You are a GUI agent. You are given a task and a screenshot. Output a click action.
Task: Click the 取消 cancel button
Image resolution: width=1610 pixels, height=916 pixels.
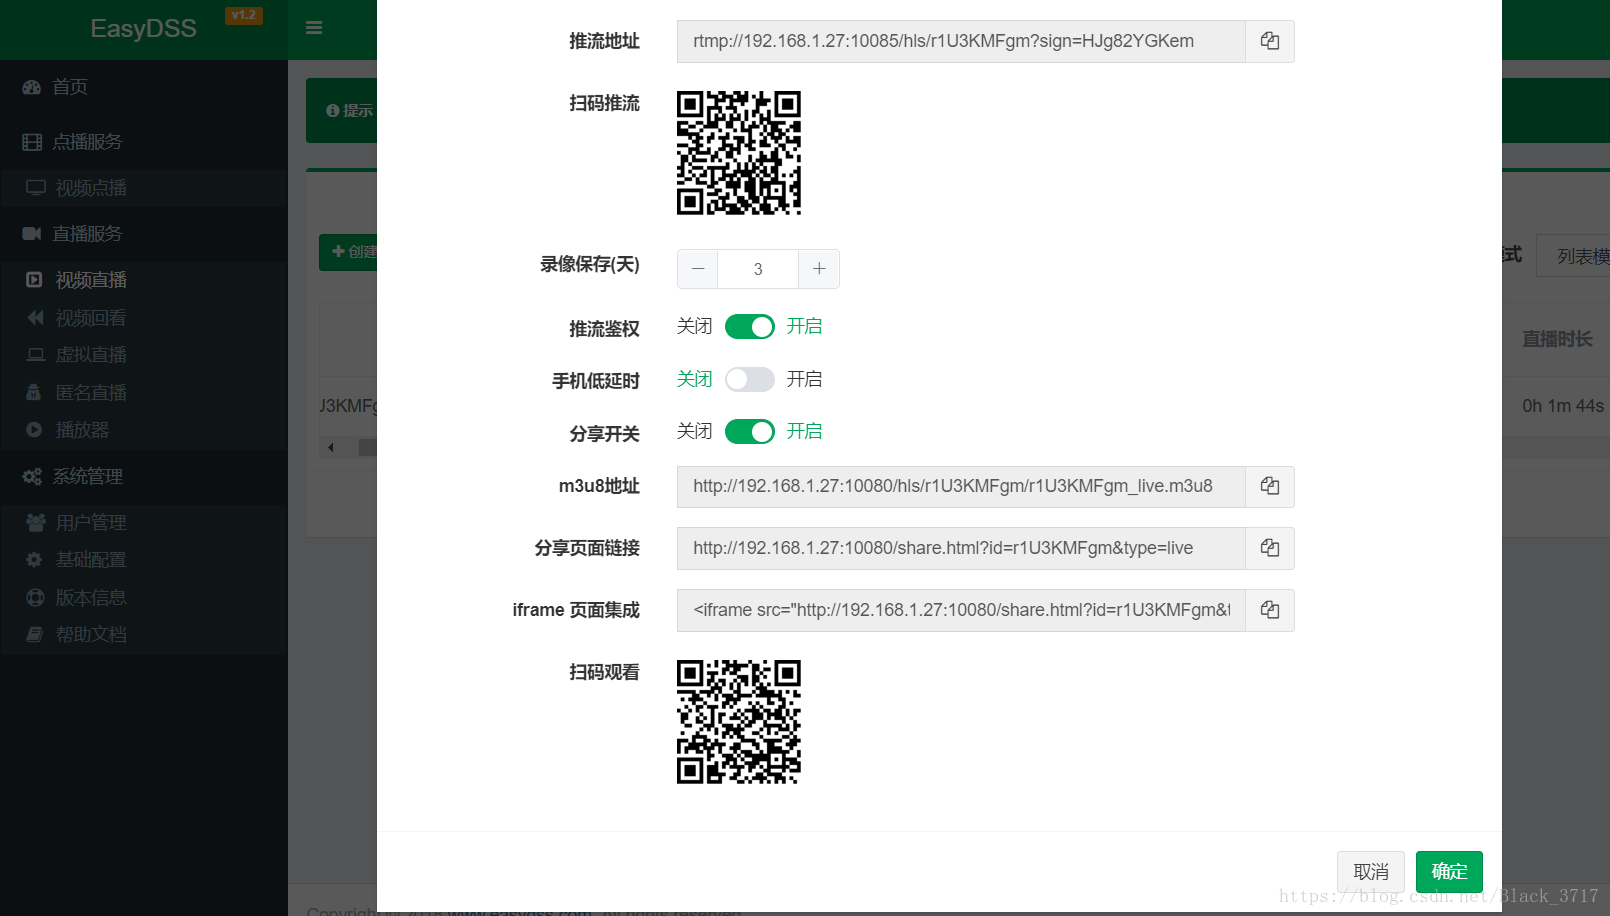point(1371,872)
